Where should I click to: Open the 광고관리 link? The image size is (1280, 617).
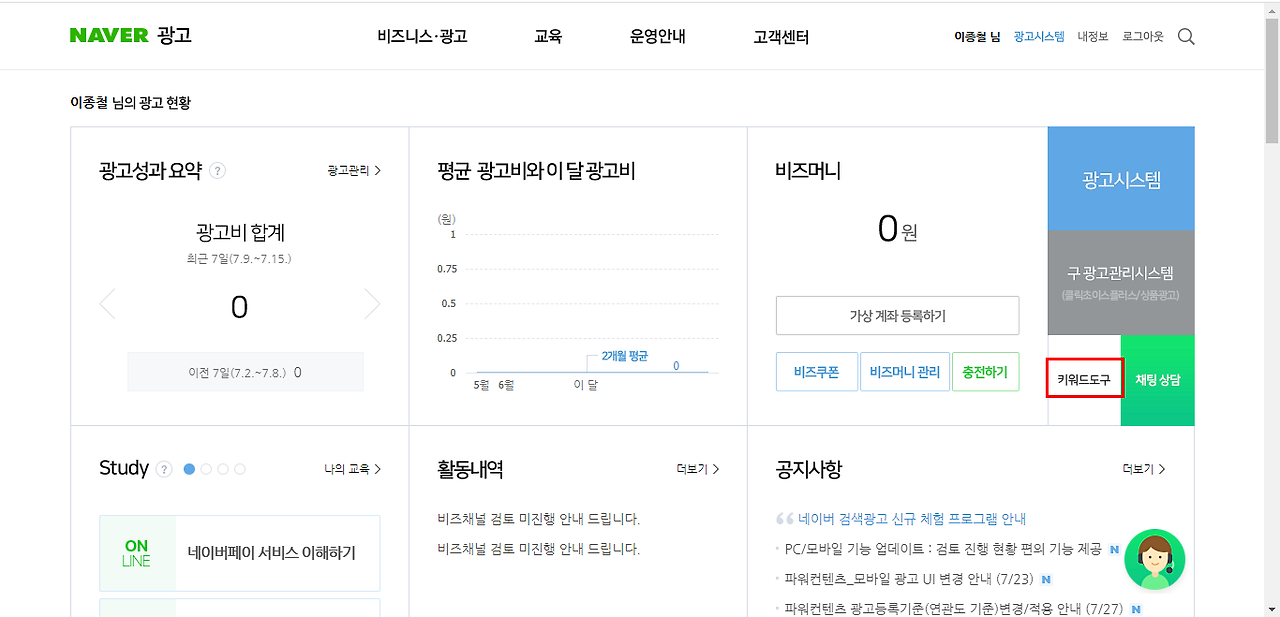[354, 171]
